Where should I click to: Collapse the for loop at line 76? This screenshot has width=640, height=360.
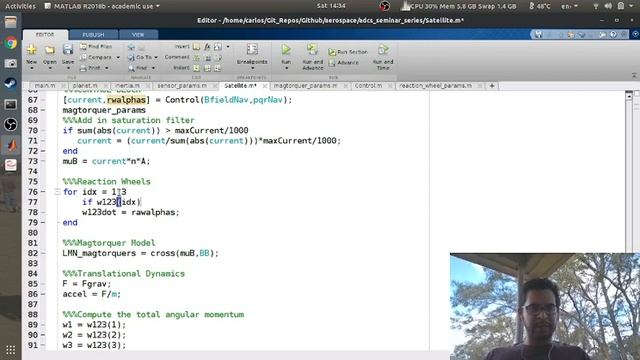click(58, 192)
